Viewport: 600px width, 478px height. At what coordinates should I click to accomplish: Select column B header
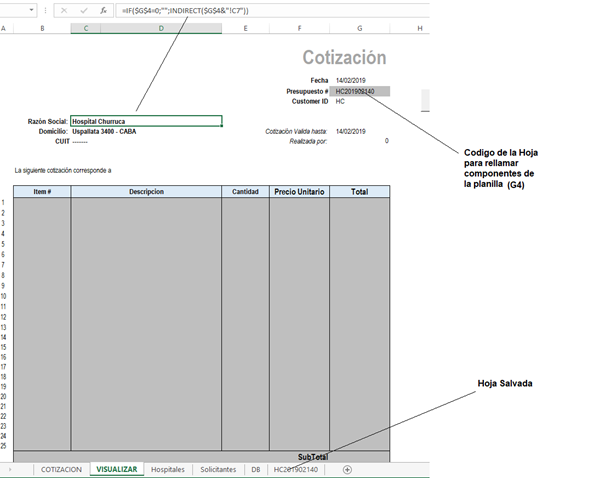(x=42, y=28)
